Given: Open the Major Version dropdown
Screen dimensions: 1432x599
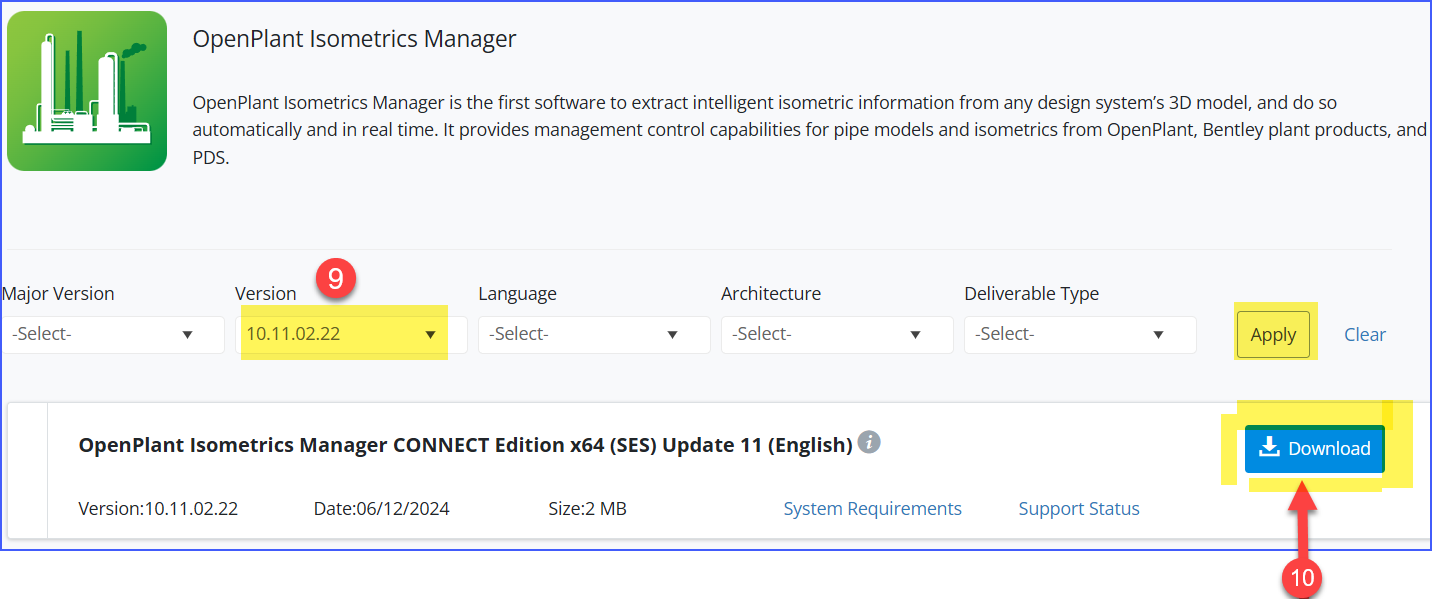Looking at the screenshot, I should 112,334.
